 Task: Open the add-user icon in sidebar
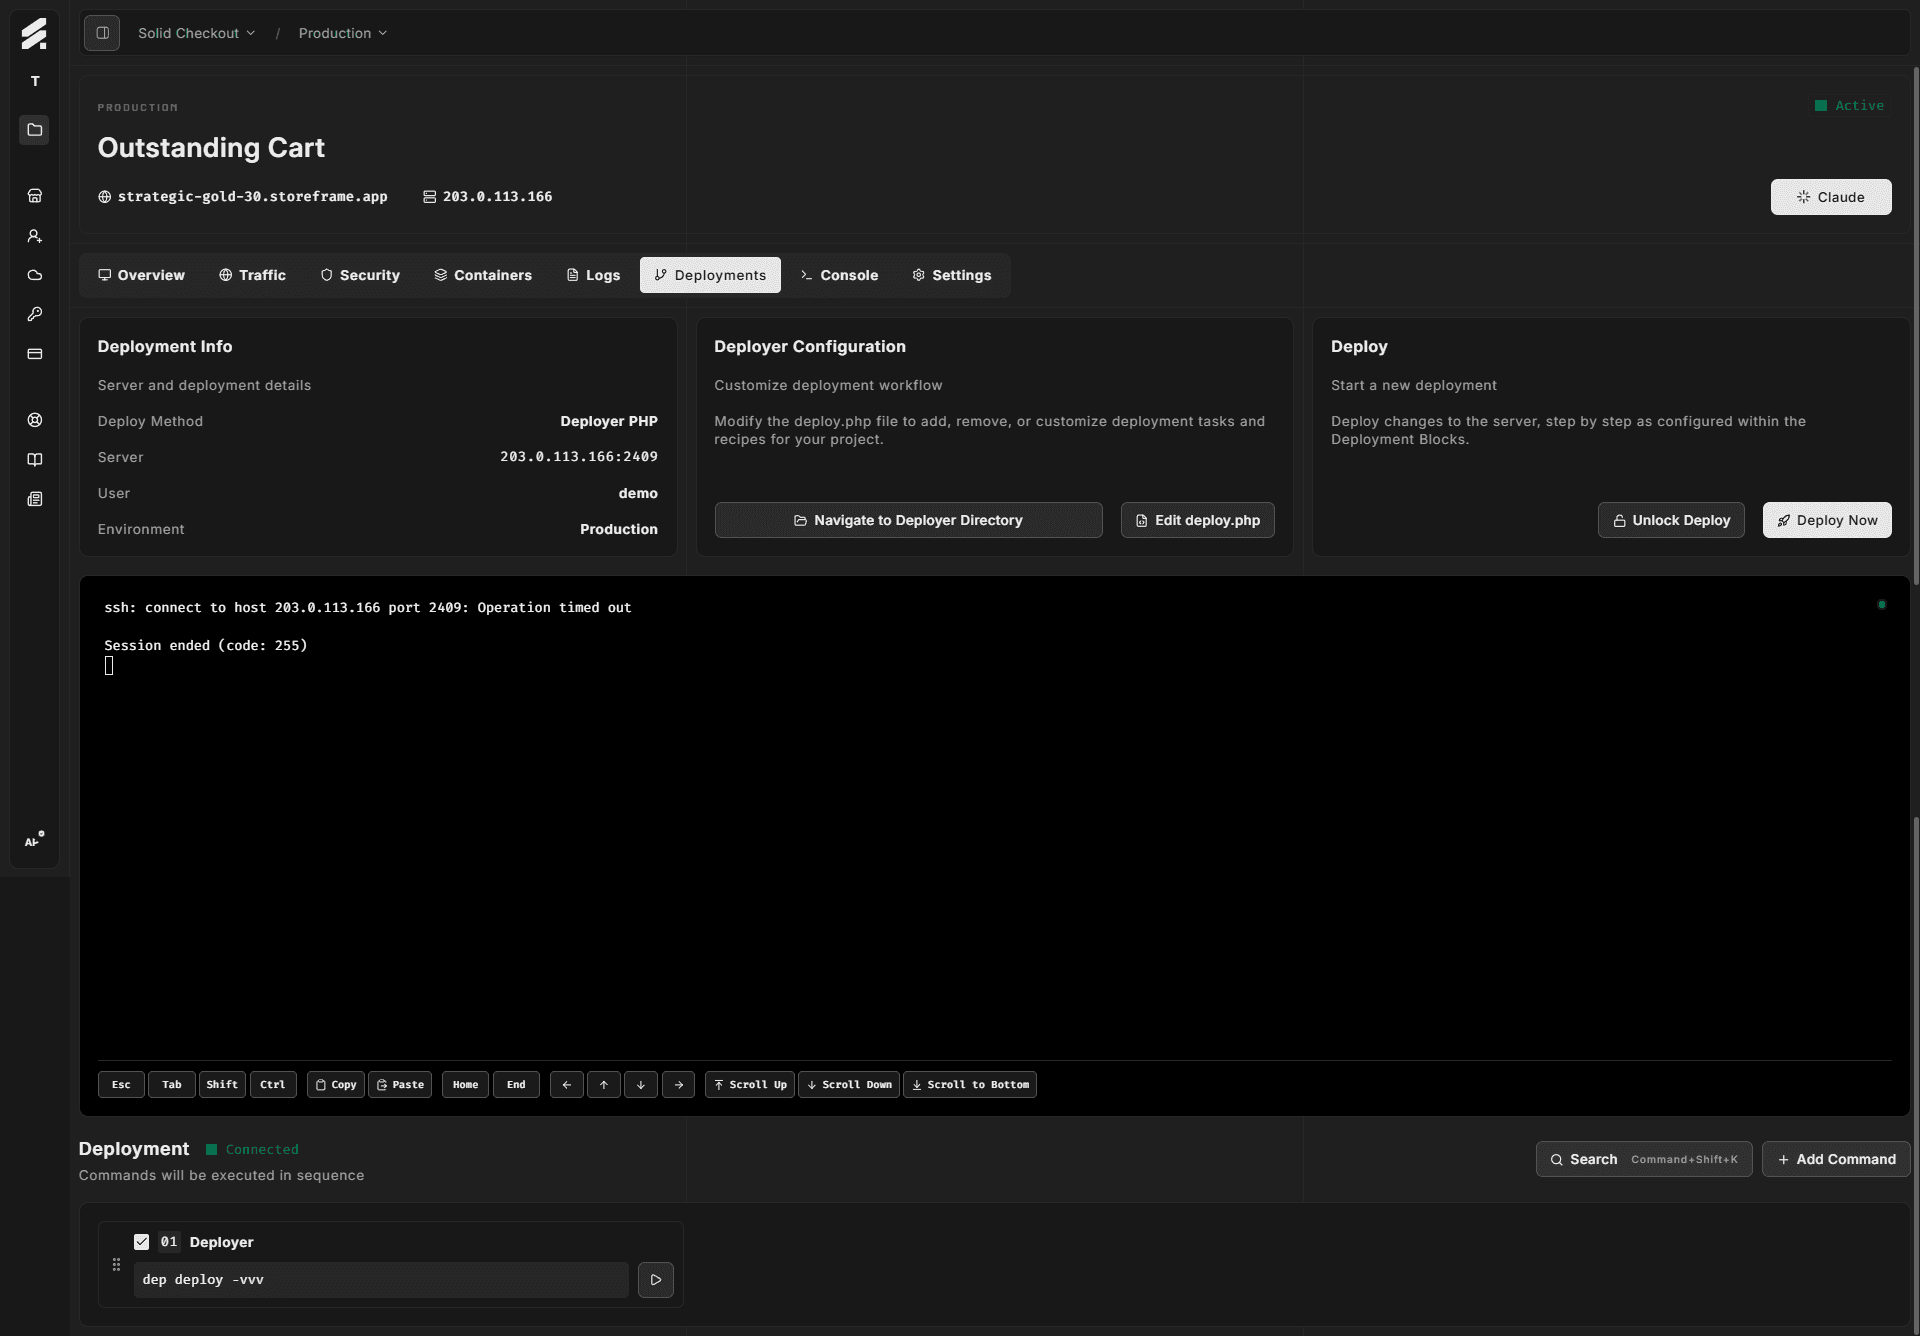coord(34,236)
